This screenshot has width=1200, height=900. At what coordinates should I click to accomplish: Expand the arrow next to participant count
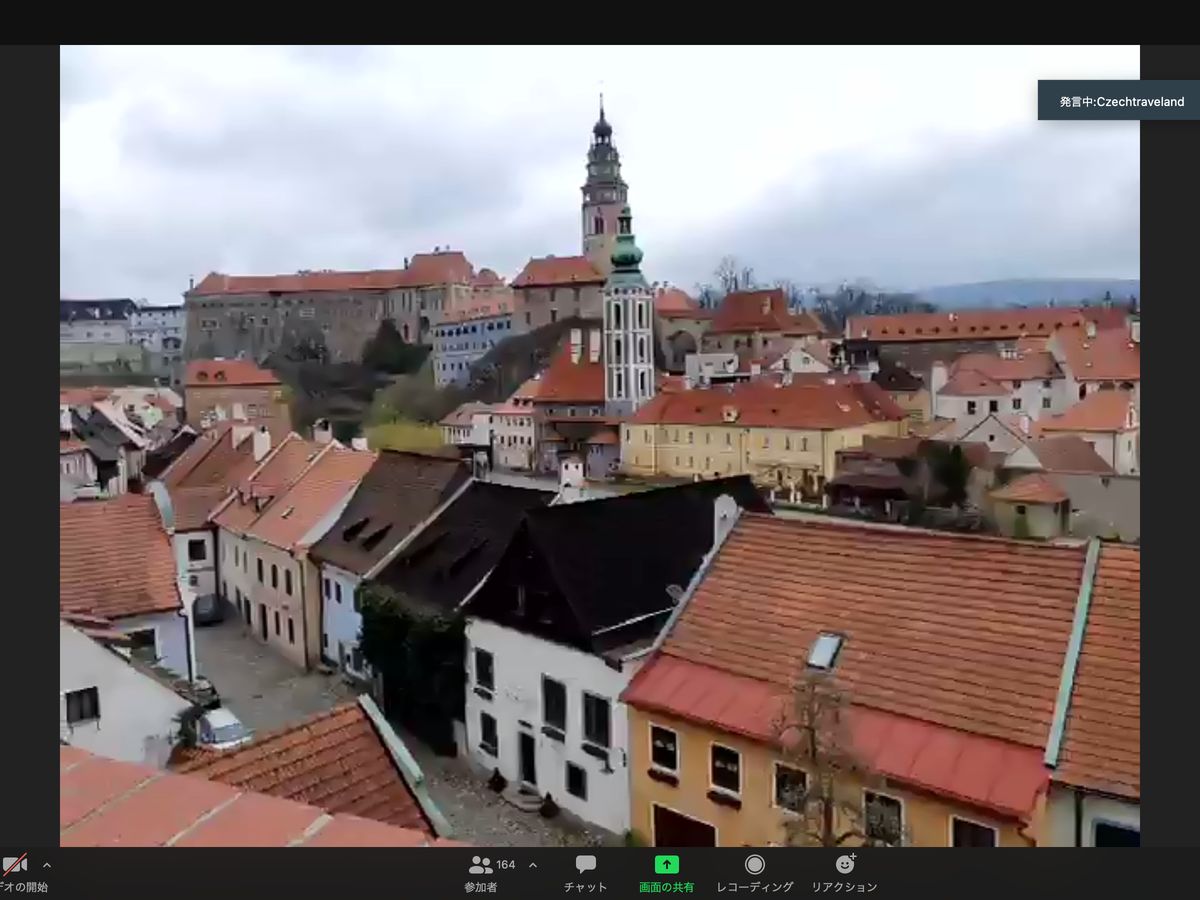pyautogui.click(x=532, y=865)
